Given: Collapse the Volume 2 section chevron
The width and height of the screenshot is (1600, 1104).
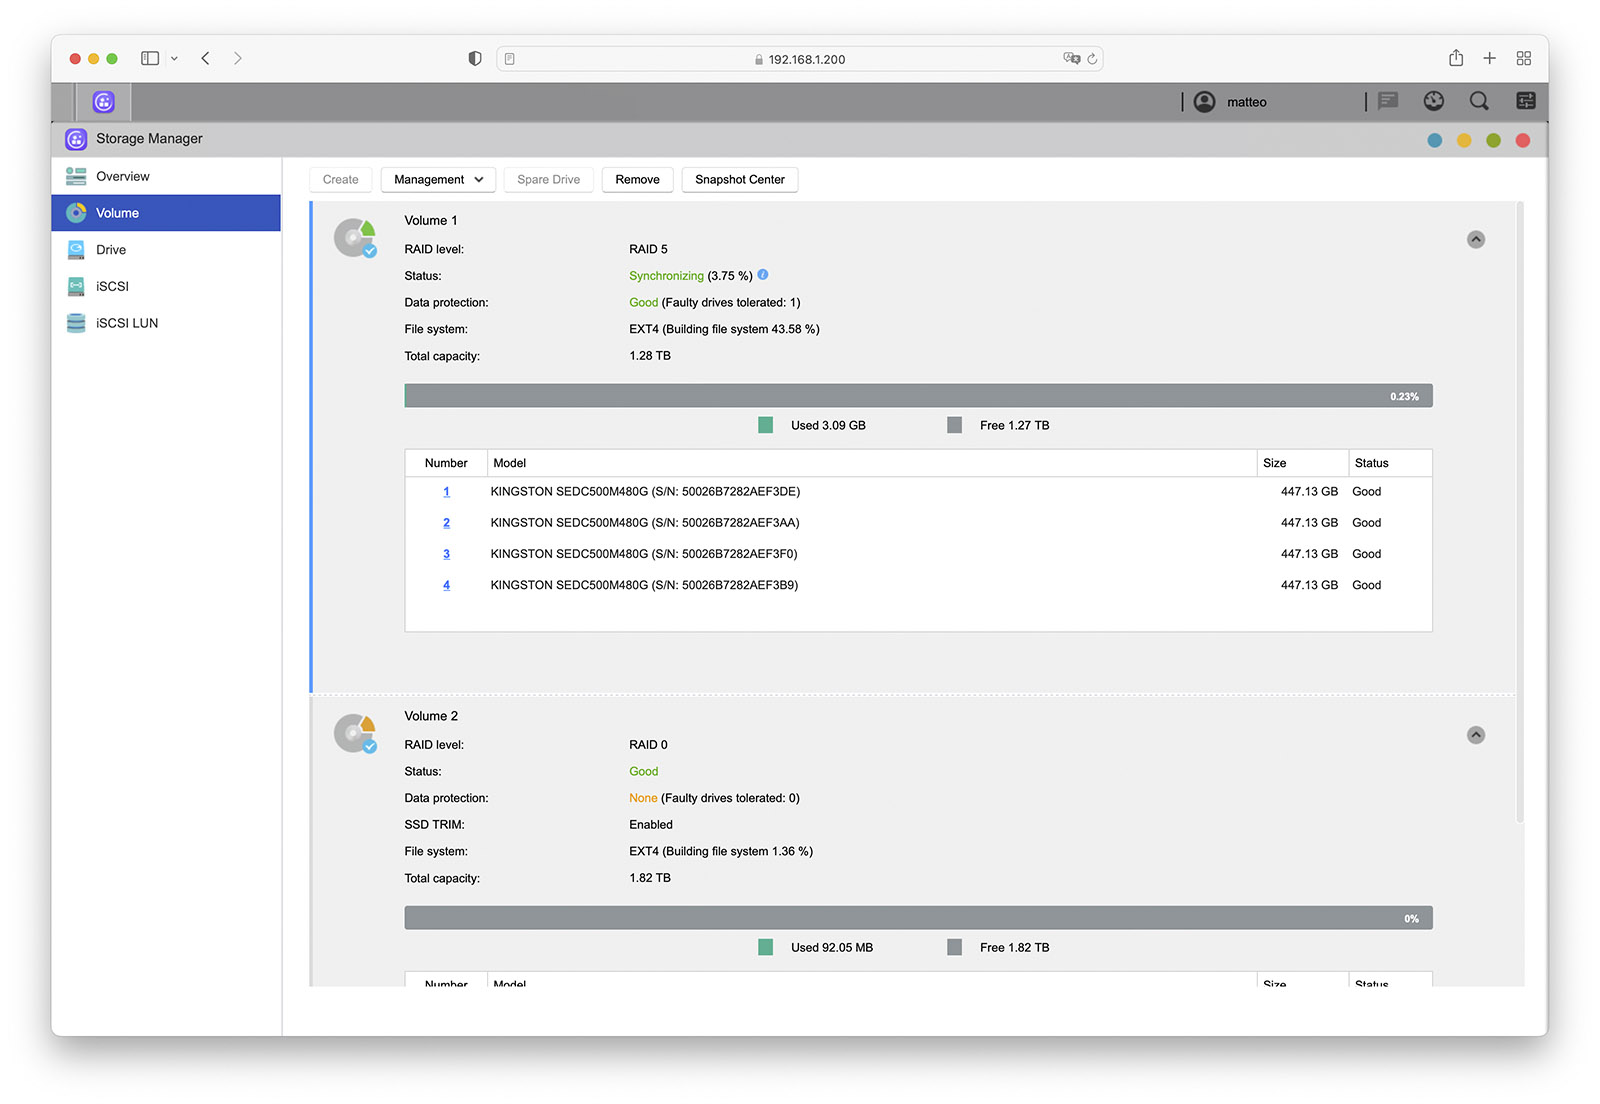Looking at the screenshot, I should click(1476, 735).
